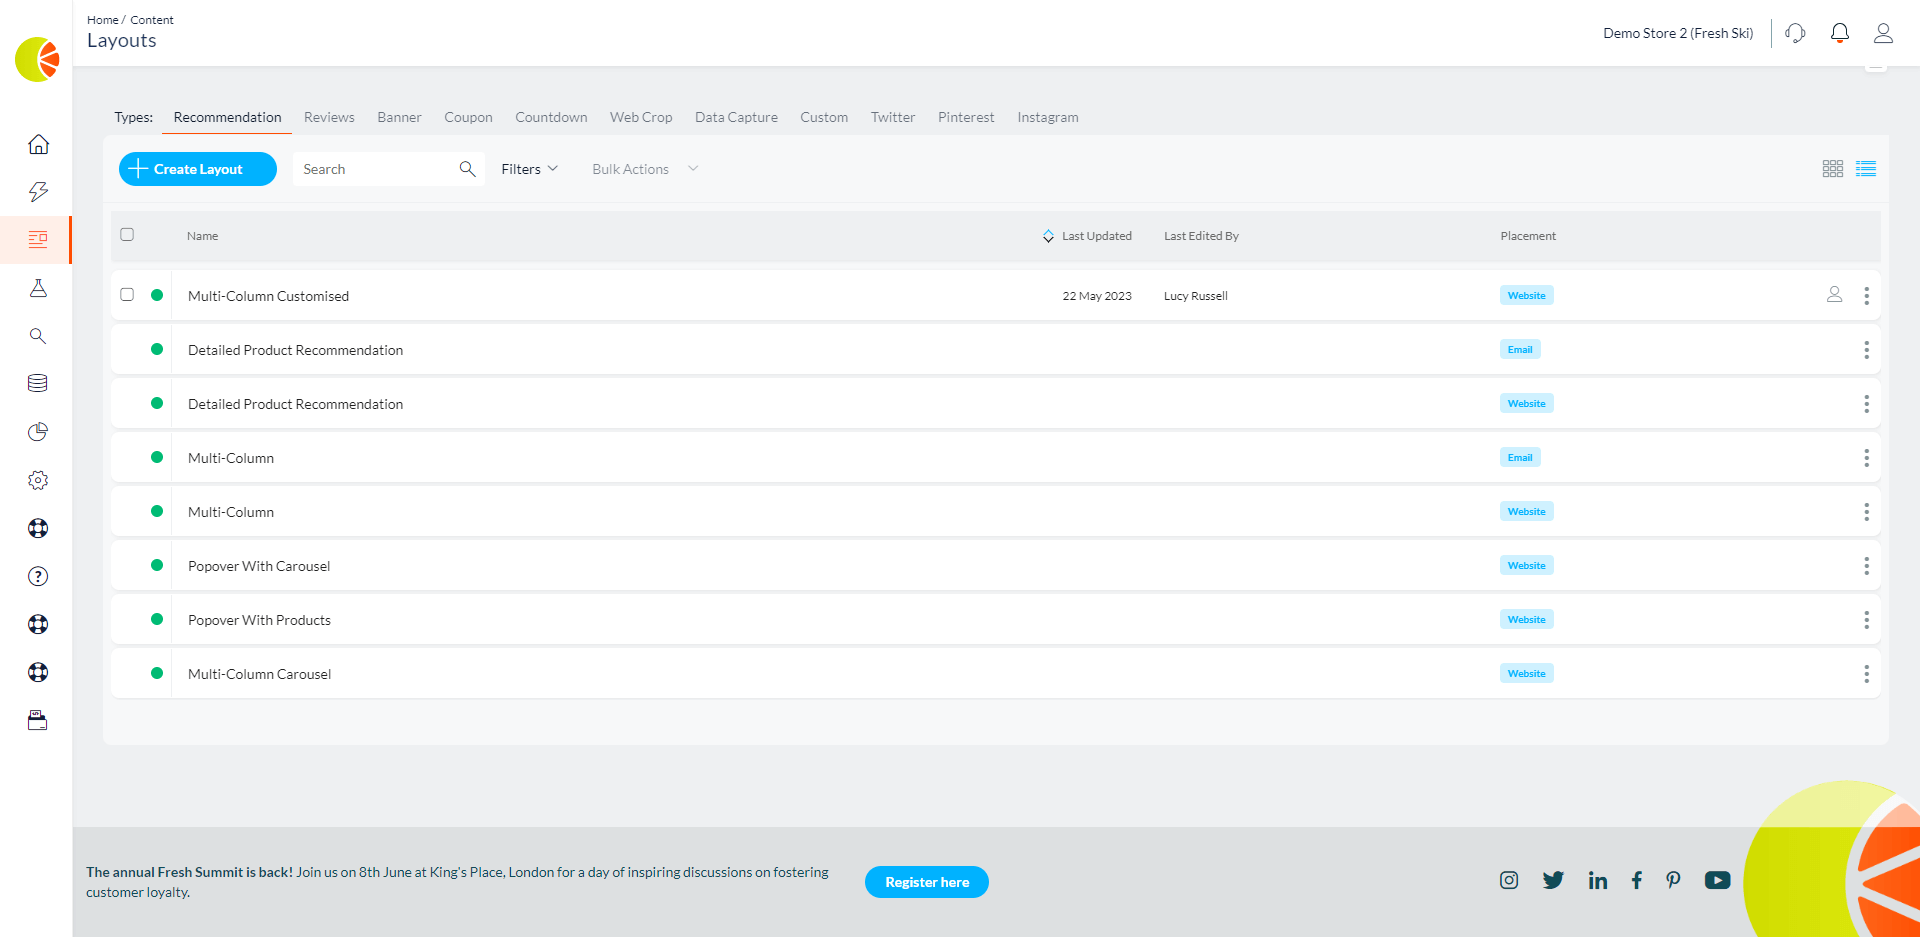The image size is (1920, 937).
Task: Tick the Multi-Column Customised row checkbox
Action: pyautogui.click(x=127, y=295)
